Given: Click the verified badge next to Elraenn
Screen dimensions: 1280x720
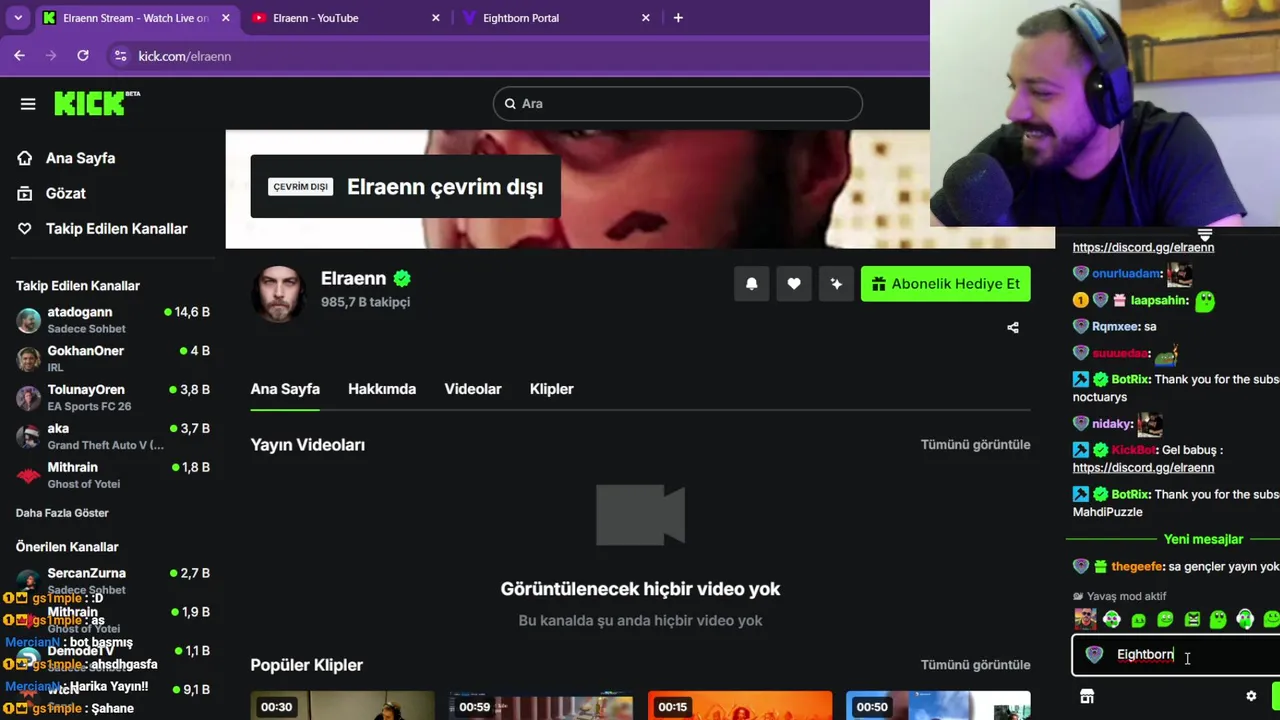Looking at the screenshot, I should point(402,279).
